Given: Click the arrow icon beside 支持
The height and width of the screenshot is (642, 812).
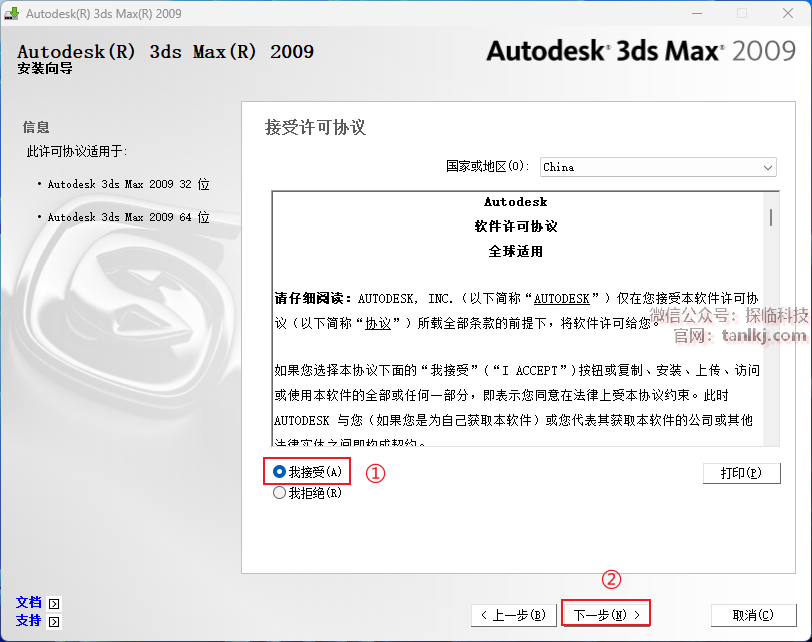Looking at the screenshot, I should point(54,621).
